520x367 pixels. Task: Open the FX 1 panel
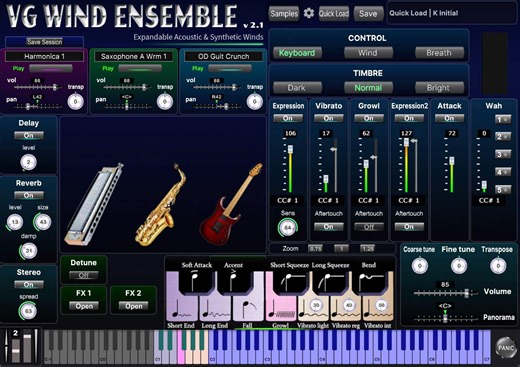pos(84,306)
